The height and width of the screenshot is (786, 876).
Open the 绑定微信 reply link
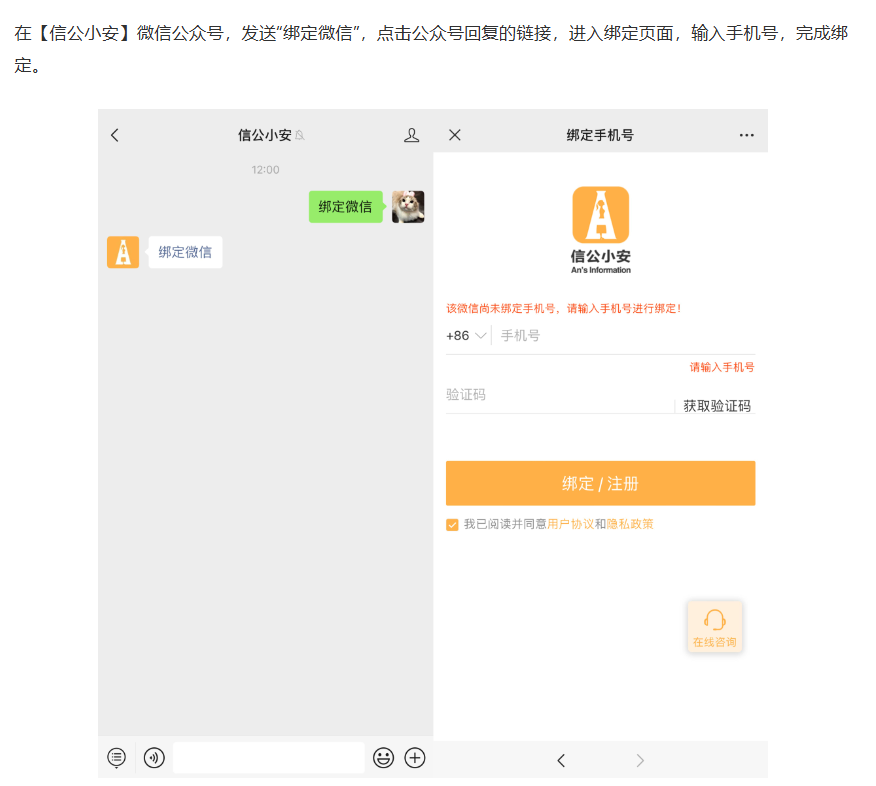185,252
